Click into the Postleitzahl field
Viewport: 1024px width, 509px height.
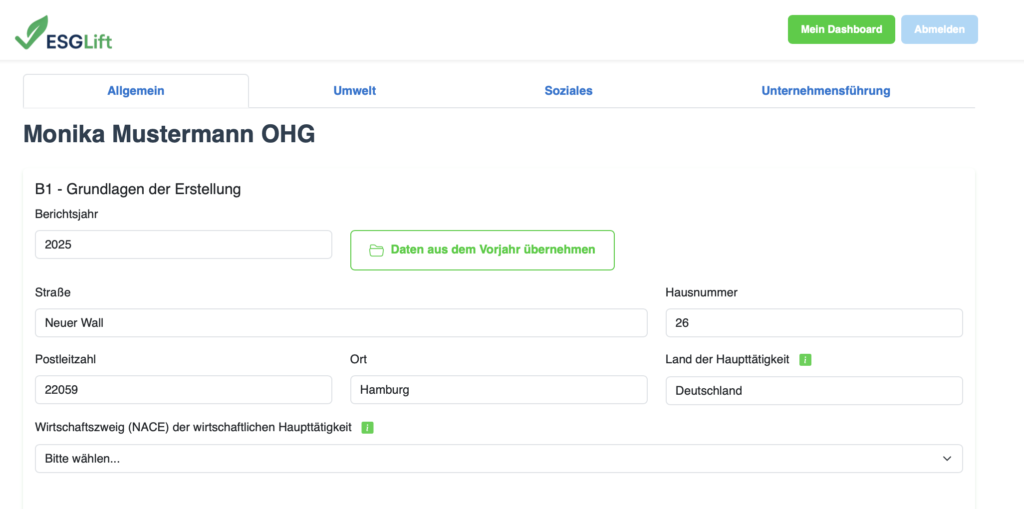[183, 390]
